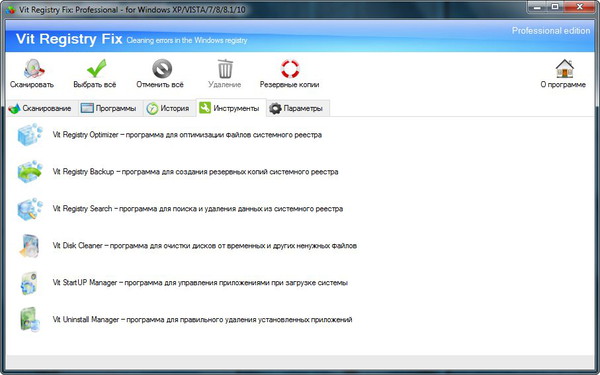The height and width of the screenshot is (375, 600).
Task: Click the Отменить всё cancel icon
Action: coord(162,69)
